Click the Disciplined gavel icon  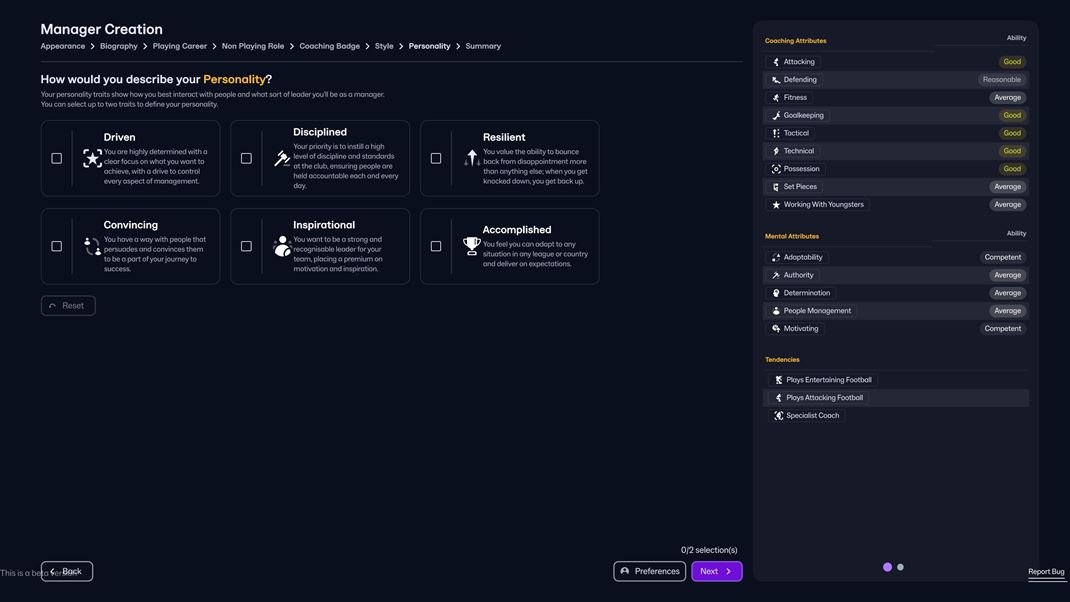[282, 158]
